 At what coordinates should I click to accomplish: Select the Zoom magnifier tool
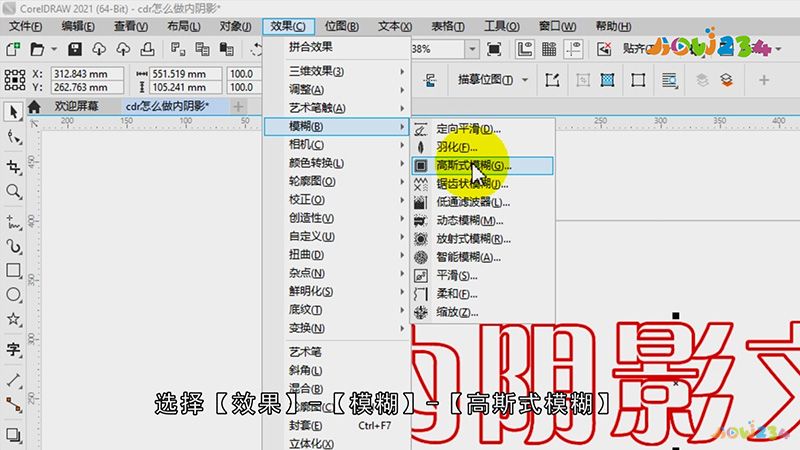tap(13, 192)
